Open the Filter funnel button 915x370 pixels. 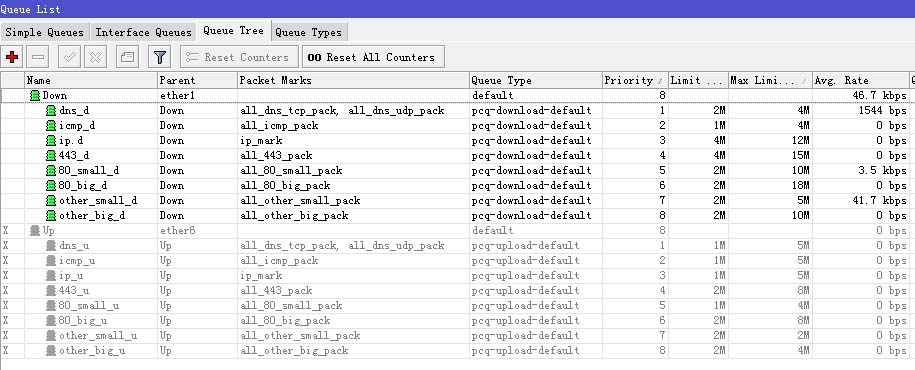pos(159,57)
